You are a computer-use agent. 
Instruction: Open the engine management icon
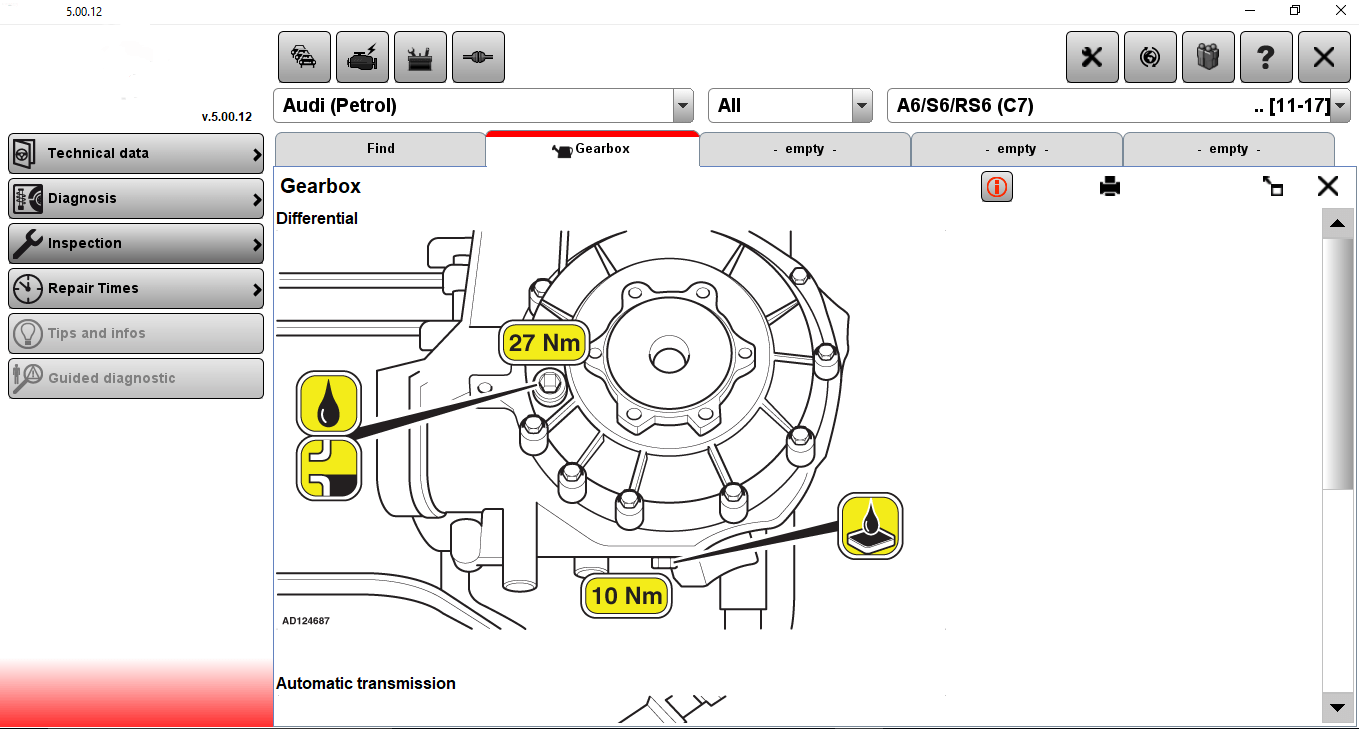click(362, 57)
